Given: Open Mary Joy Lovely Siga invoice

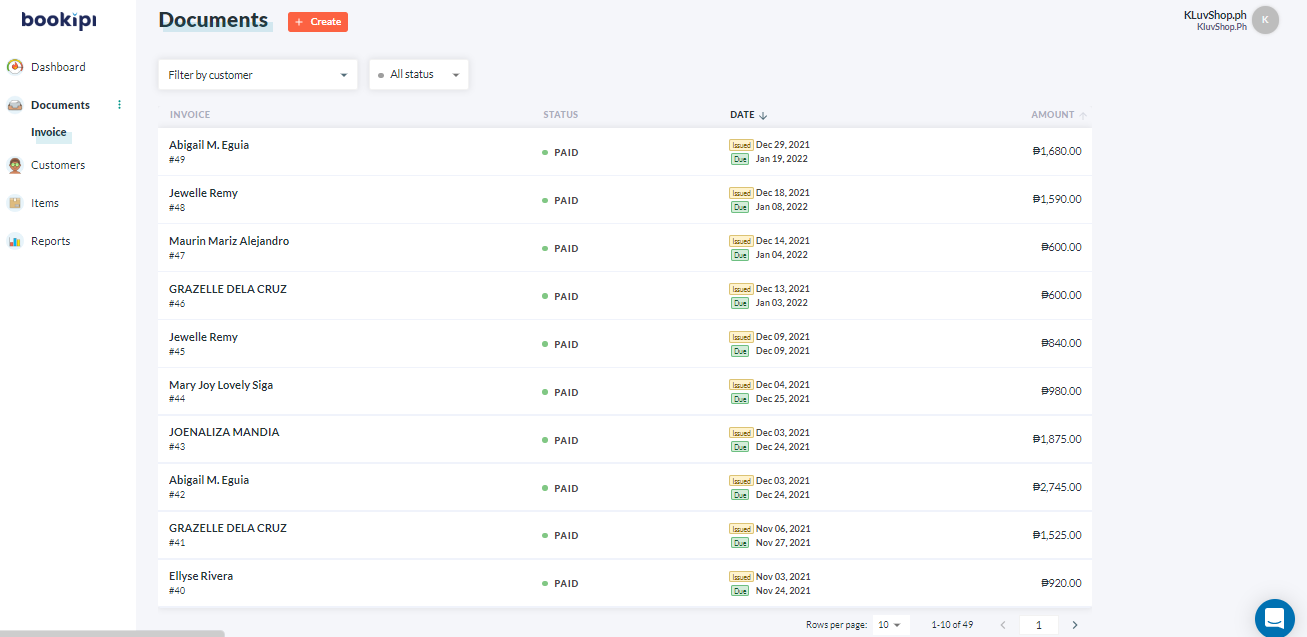Looking at the screenshot, I should (x=625, y=392).
